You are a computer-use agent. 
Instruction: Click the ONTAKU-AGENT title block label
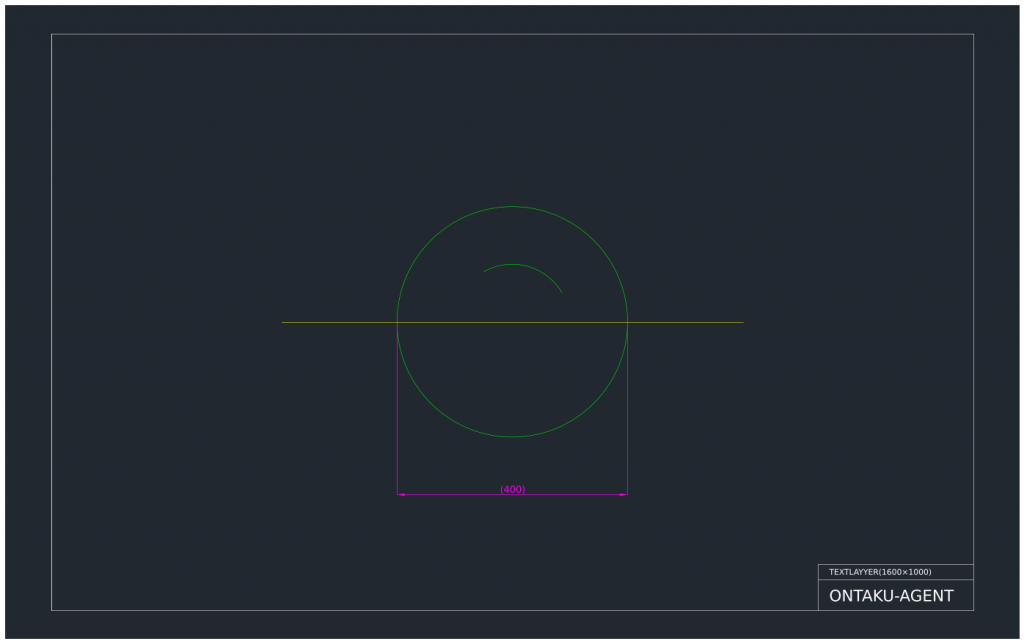891,595
